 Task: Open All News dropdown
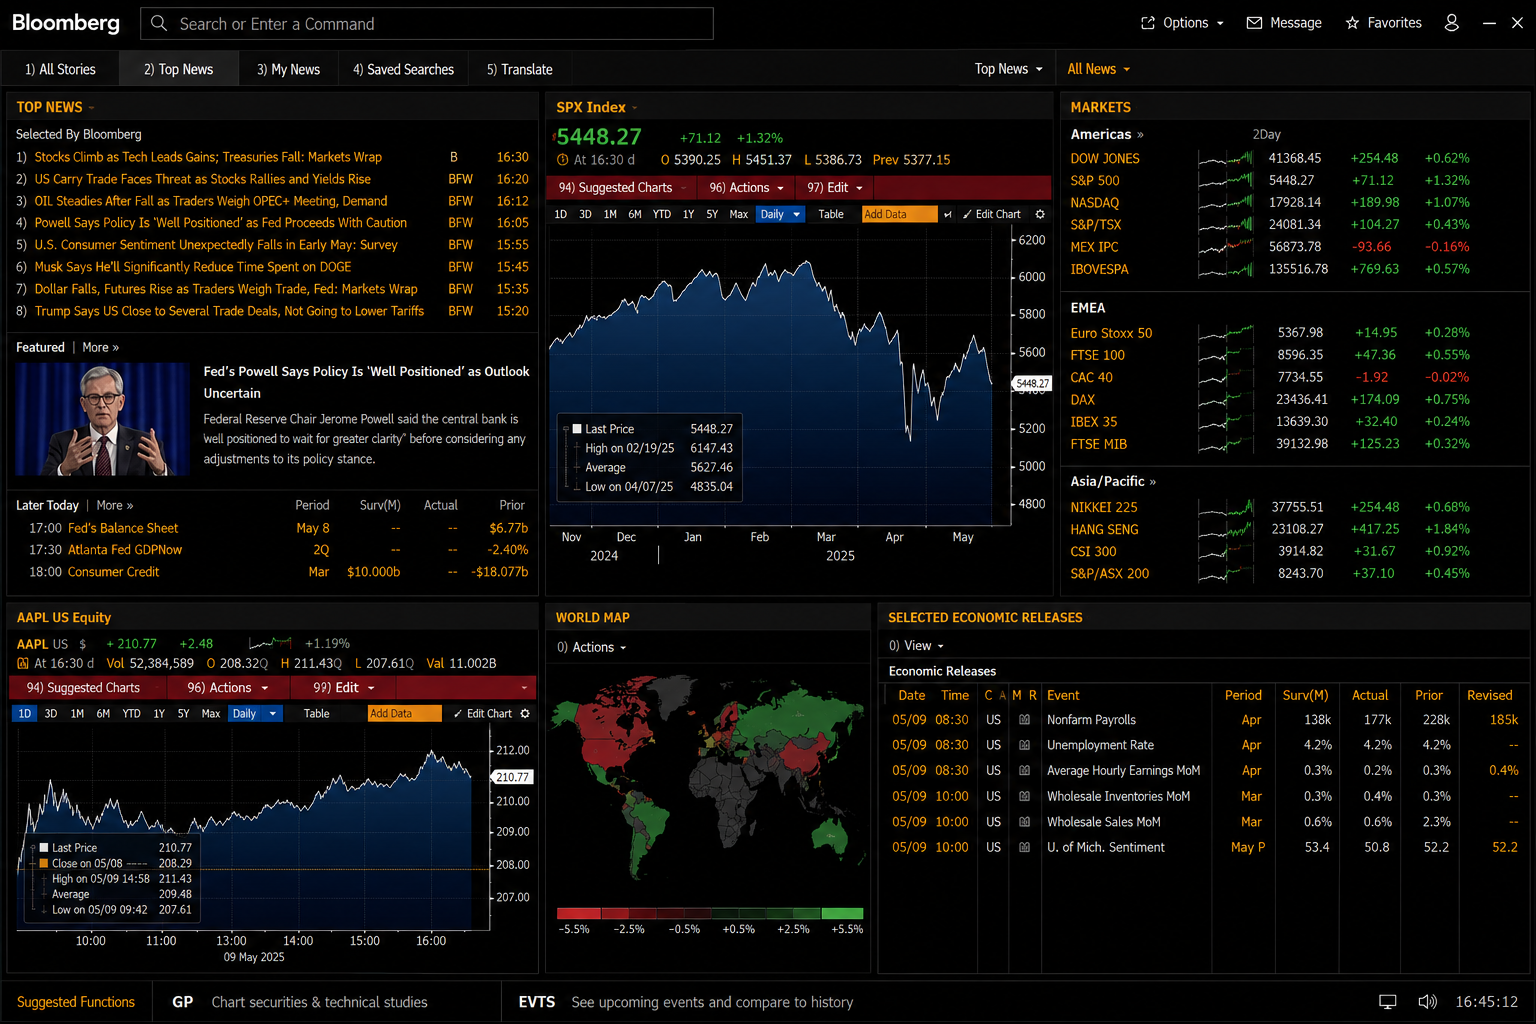tap(1099, 69)
